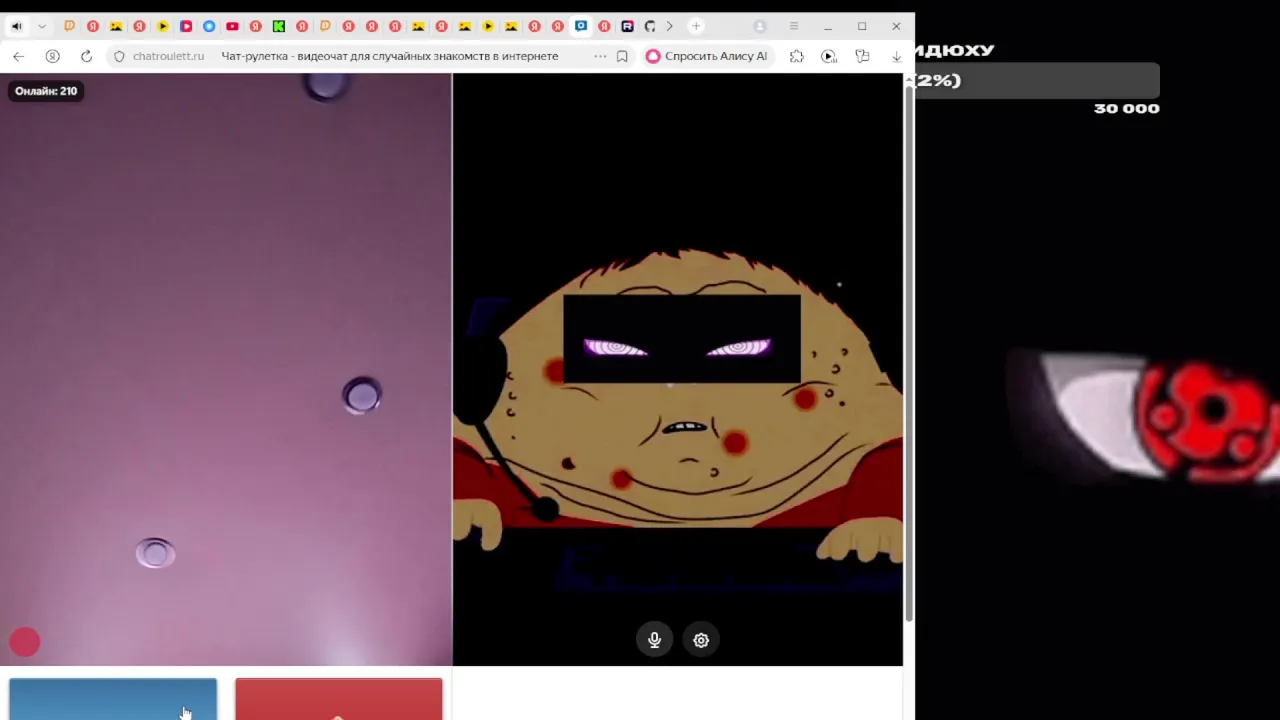
Task: Select the active chat roulette tab
Action: [581, 26]
